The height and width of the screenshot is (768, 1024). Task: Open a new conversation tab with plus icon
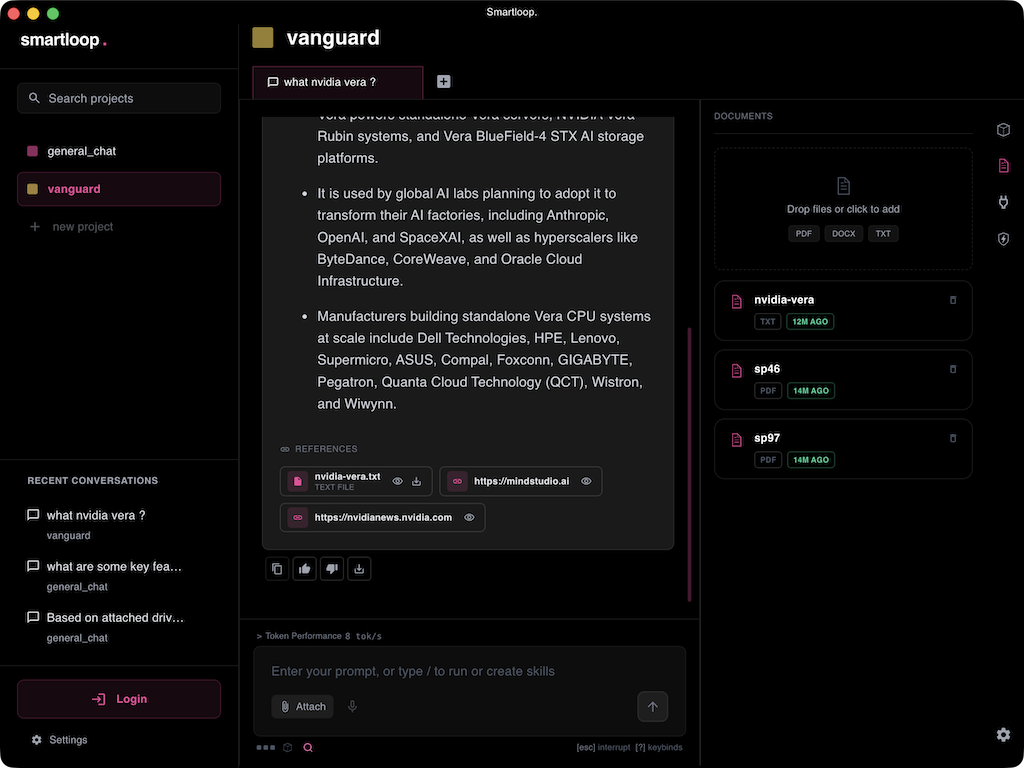tap(443, 82)
